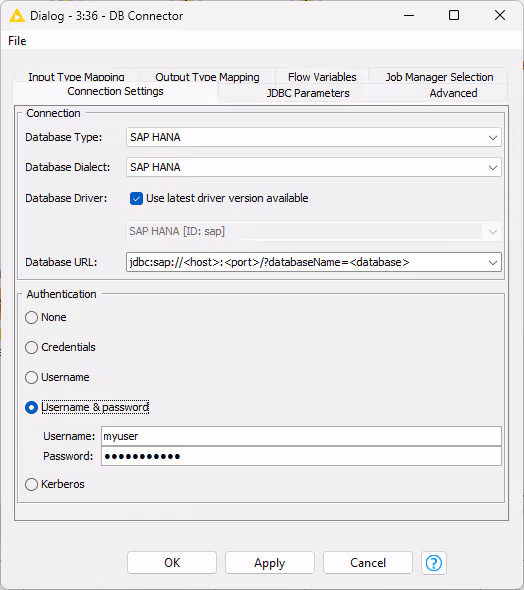Click the blue help question mark icon

coord(434,563)
